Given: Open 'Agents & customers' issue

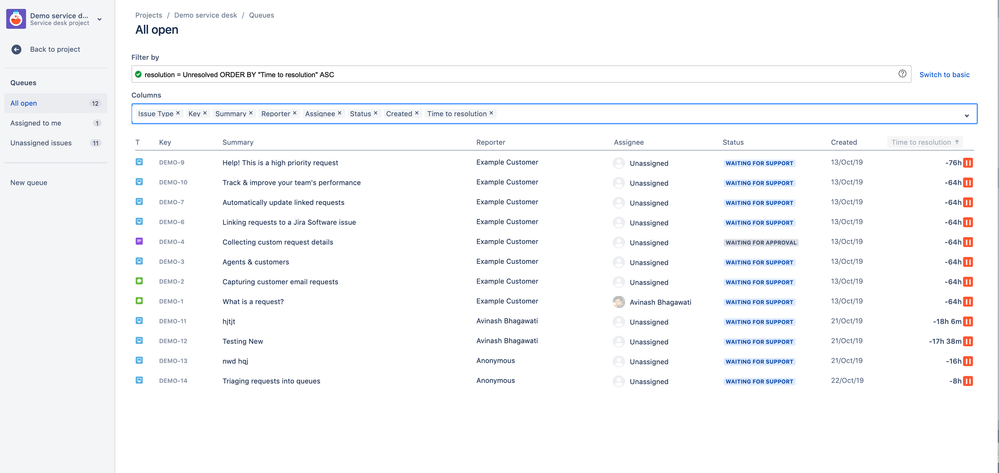Looking at the screenshot, I should coord(255,262).
